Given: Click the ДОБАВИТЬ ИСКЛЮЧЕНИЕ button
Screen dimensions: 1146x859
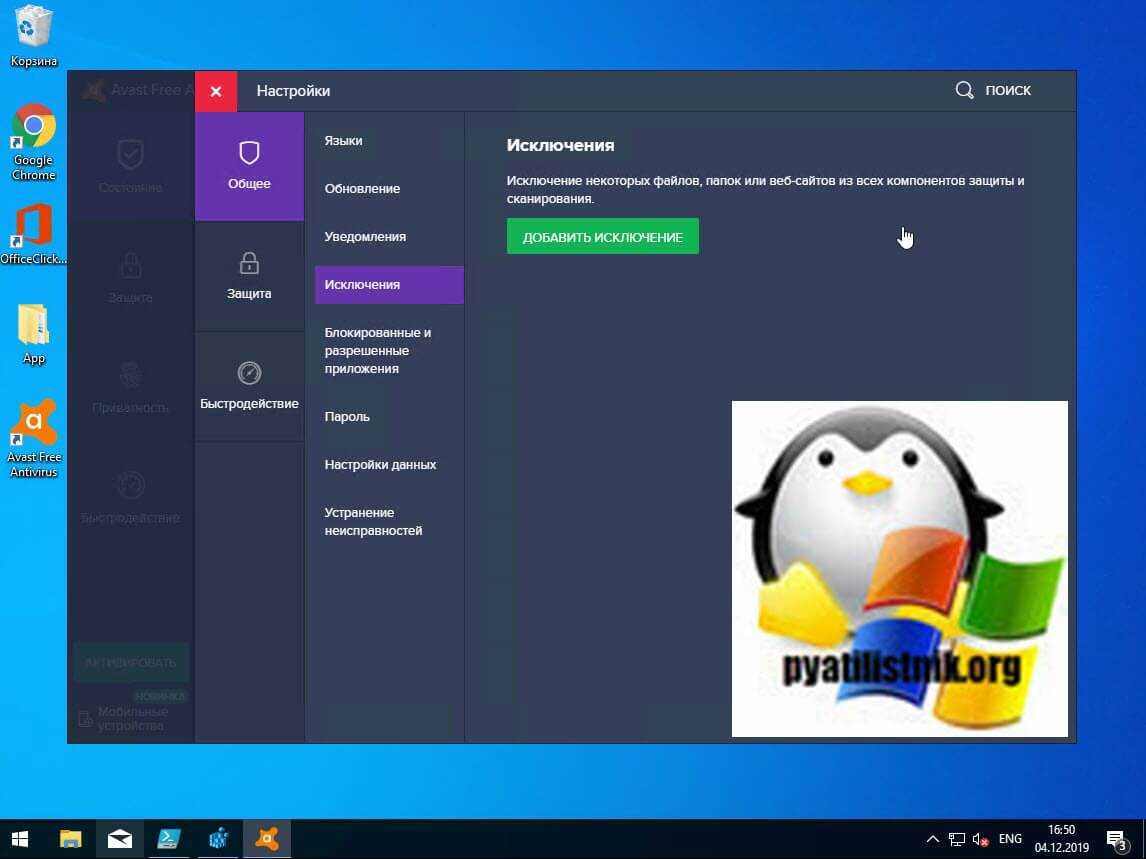Looking at the screenshot, I should (x=602, y=237).
